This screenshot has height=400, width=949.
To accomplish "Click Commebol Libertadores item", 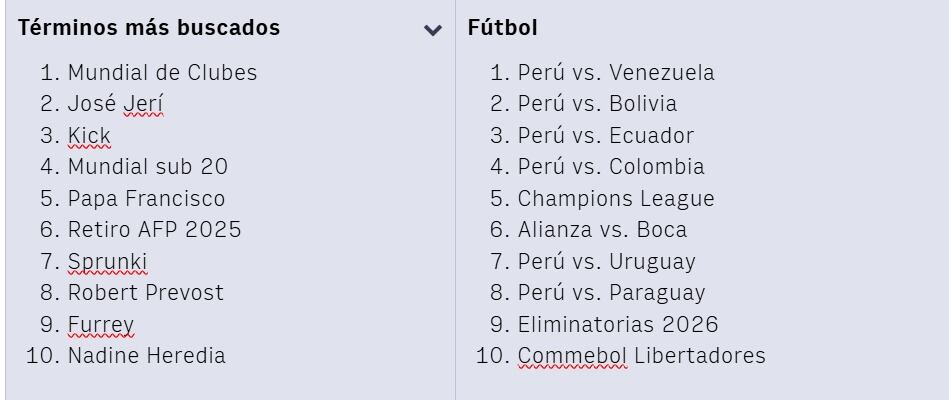I will [x=641, y=356].
